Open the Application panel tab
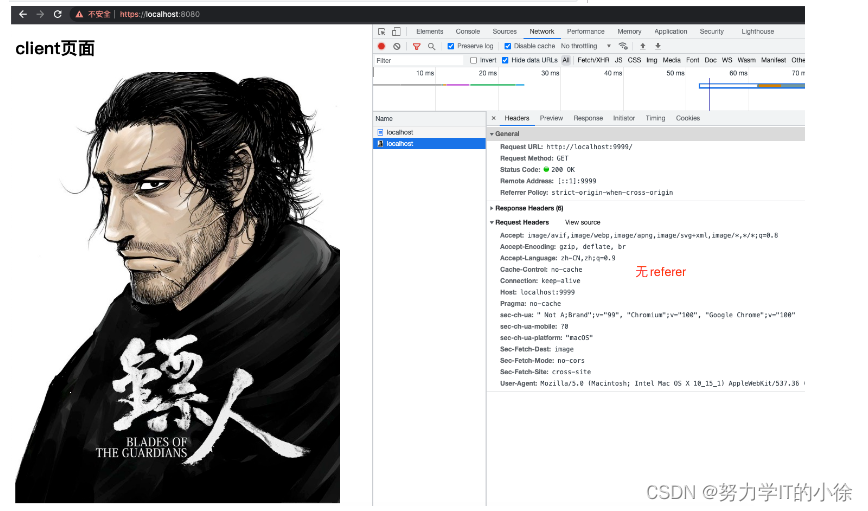This screenshot has width=868, height=511. pos(670,32)
